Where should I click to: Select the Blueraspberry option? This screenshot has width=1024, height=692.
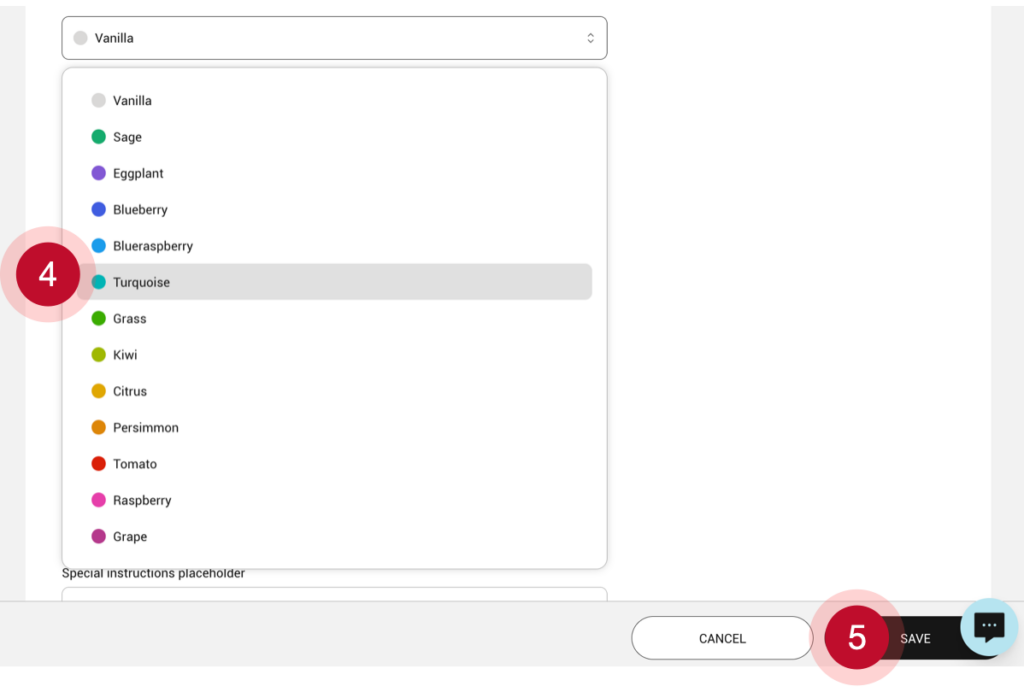click(x=152, y=246)
